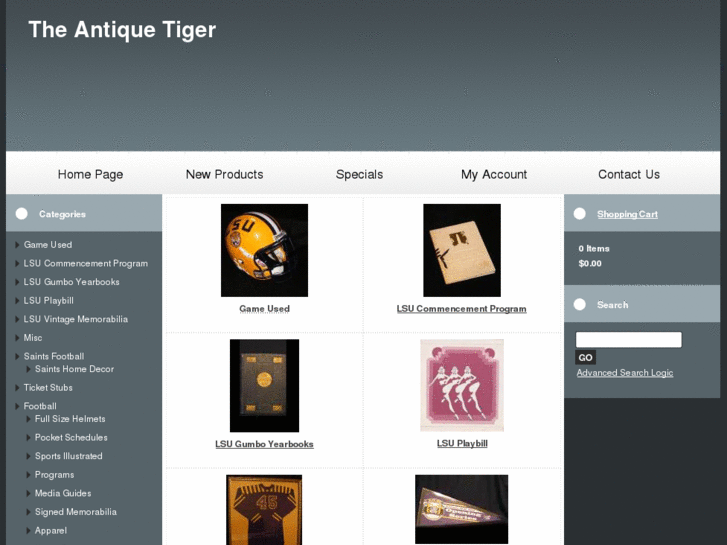Image resolution: width=727 pixels, height=545 pixels.
Task: Click arrow beside LSU Commencement Program category
Action: tap(17, 263)
